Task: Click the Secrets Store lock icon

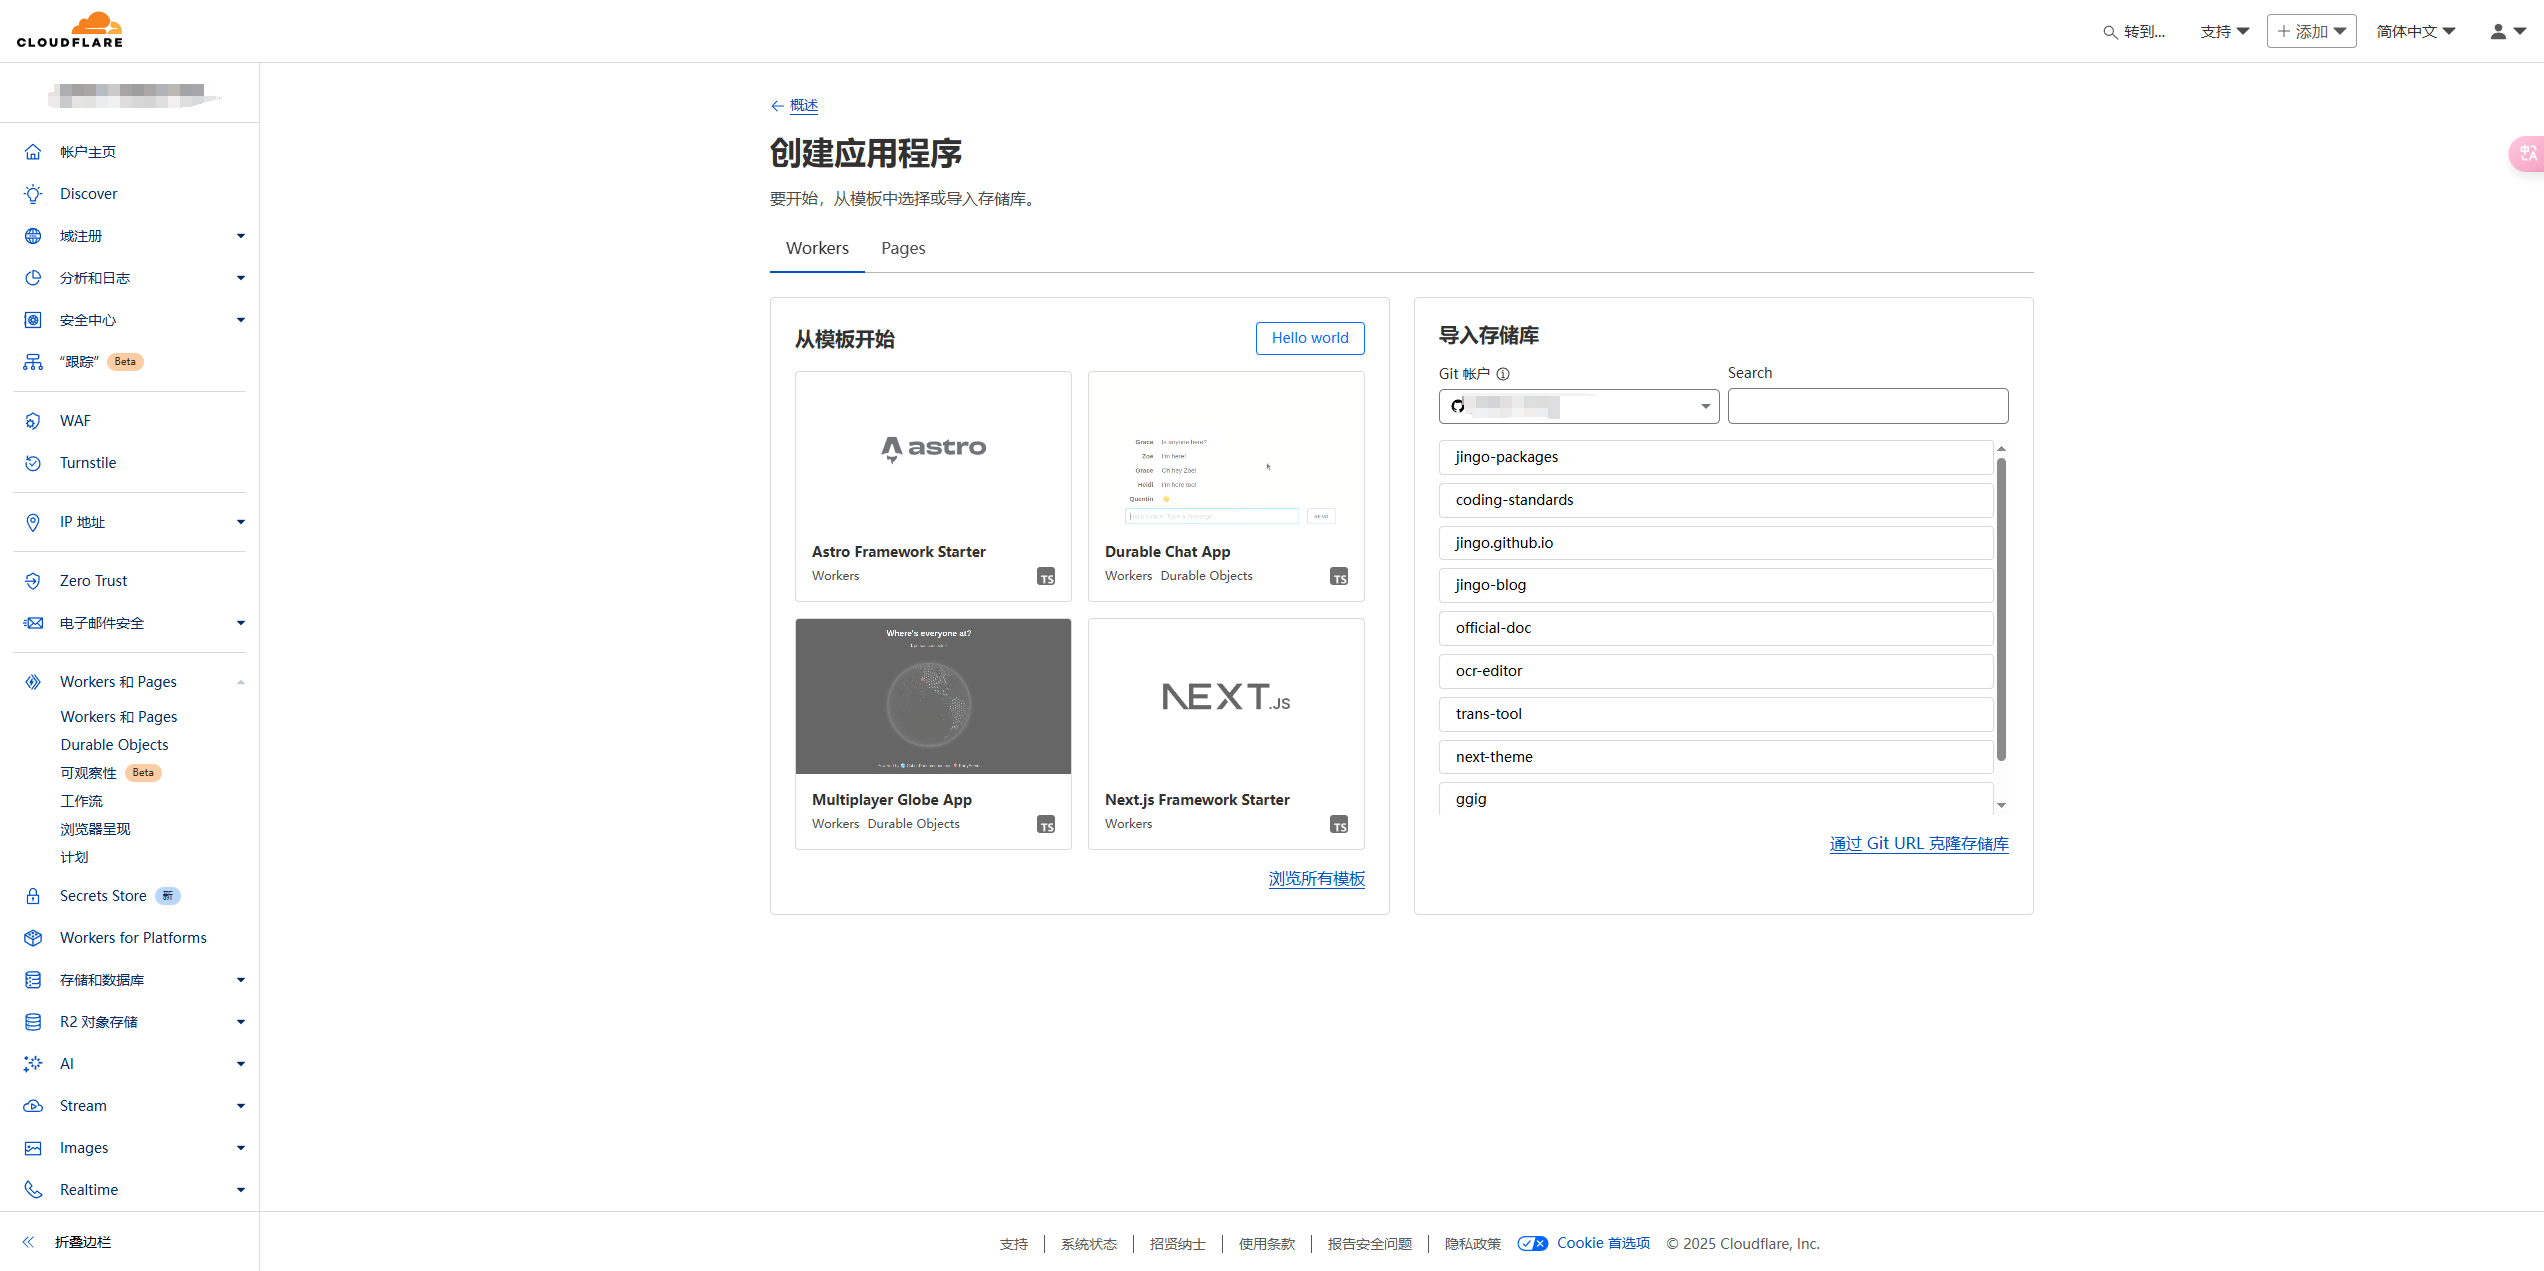Action: pyautogui.click(x=33, y=896)
